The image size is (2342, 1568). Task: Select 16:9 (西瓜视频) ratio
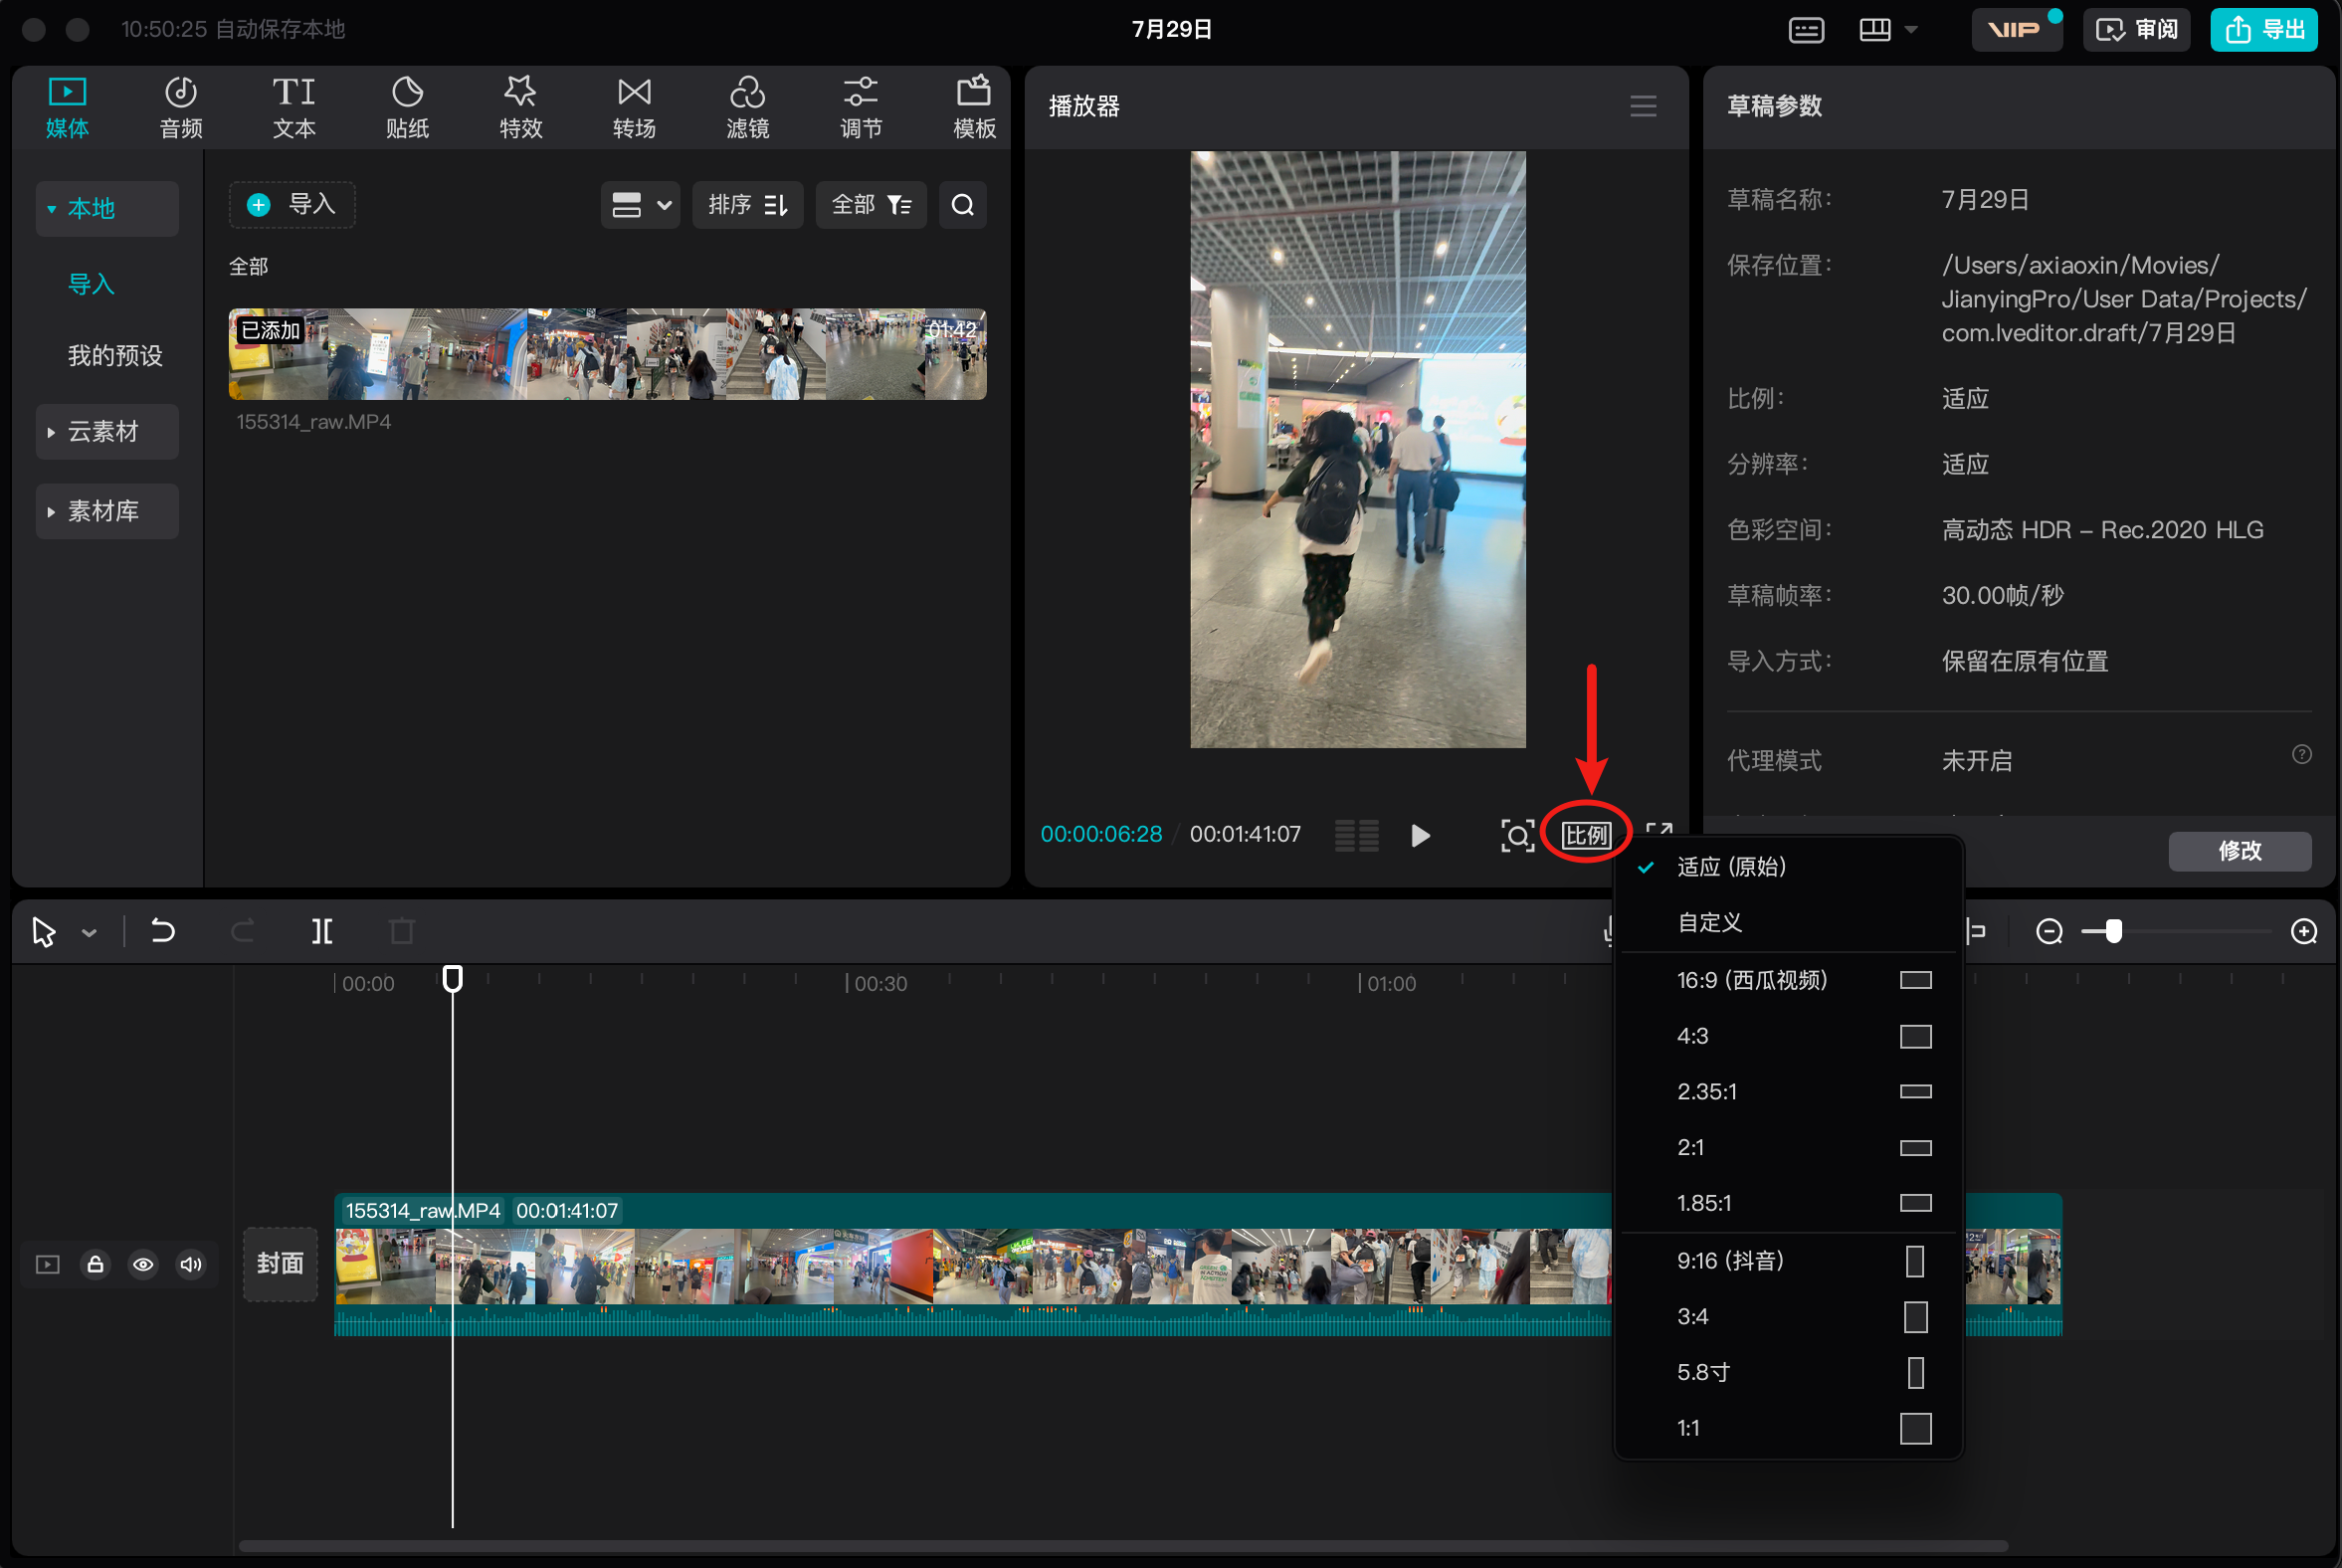pyautogui.click(x=1788, y=980)
